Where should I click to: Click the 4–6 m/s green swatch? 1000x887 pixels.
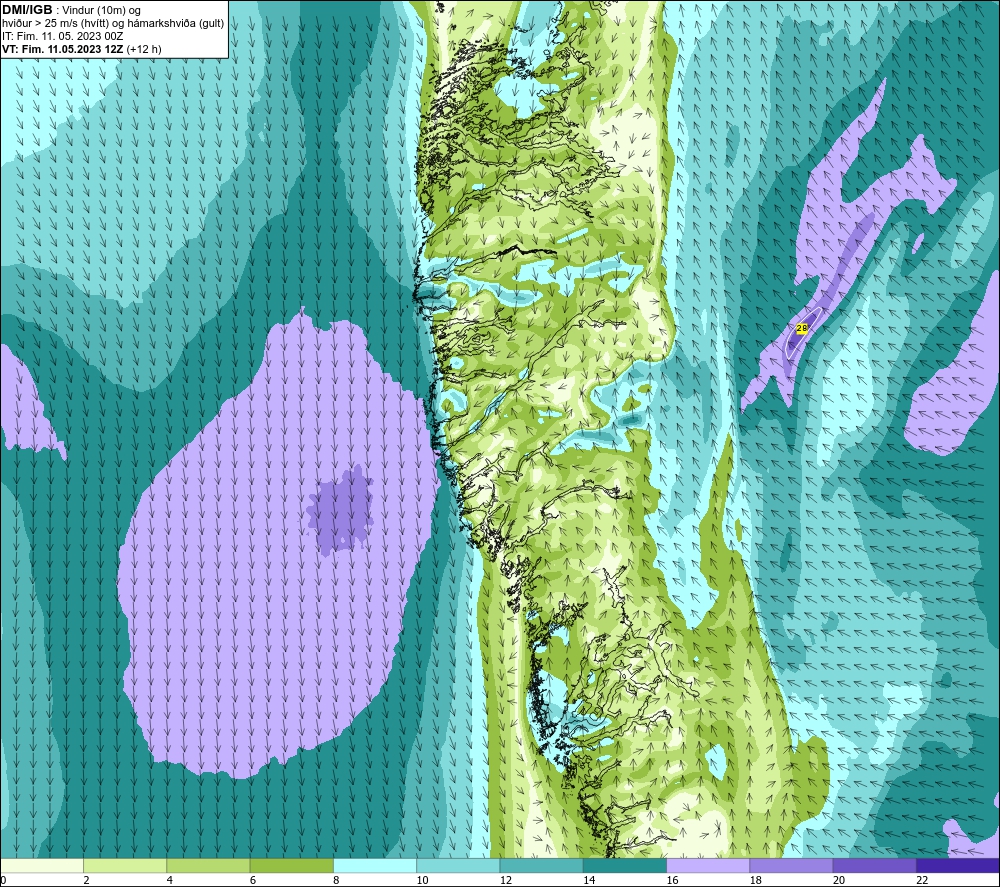click(209, 865)
